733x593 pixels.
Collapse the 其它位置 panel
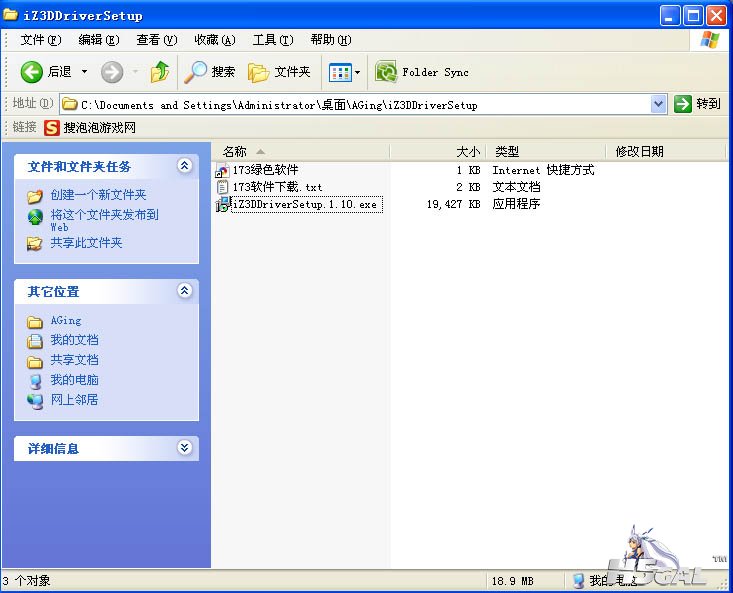(184, 291)
